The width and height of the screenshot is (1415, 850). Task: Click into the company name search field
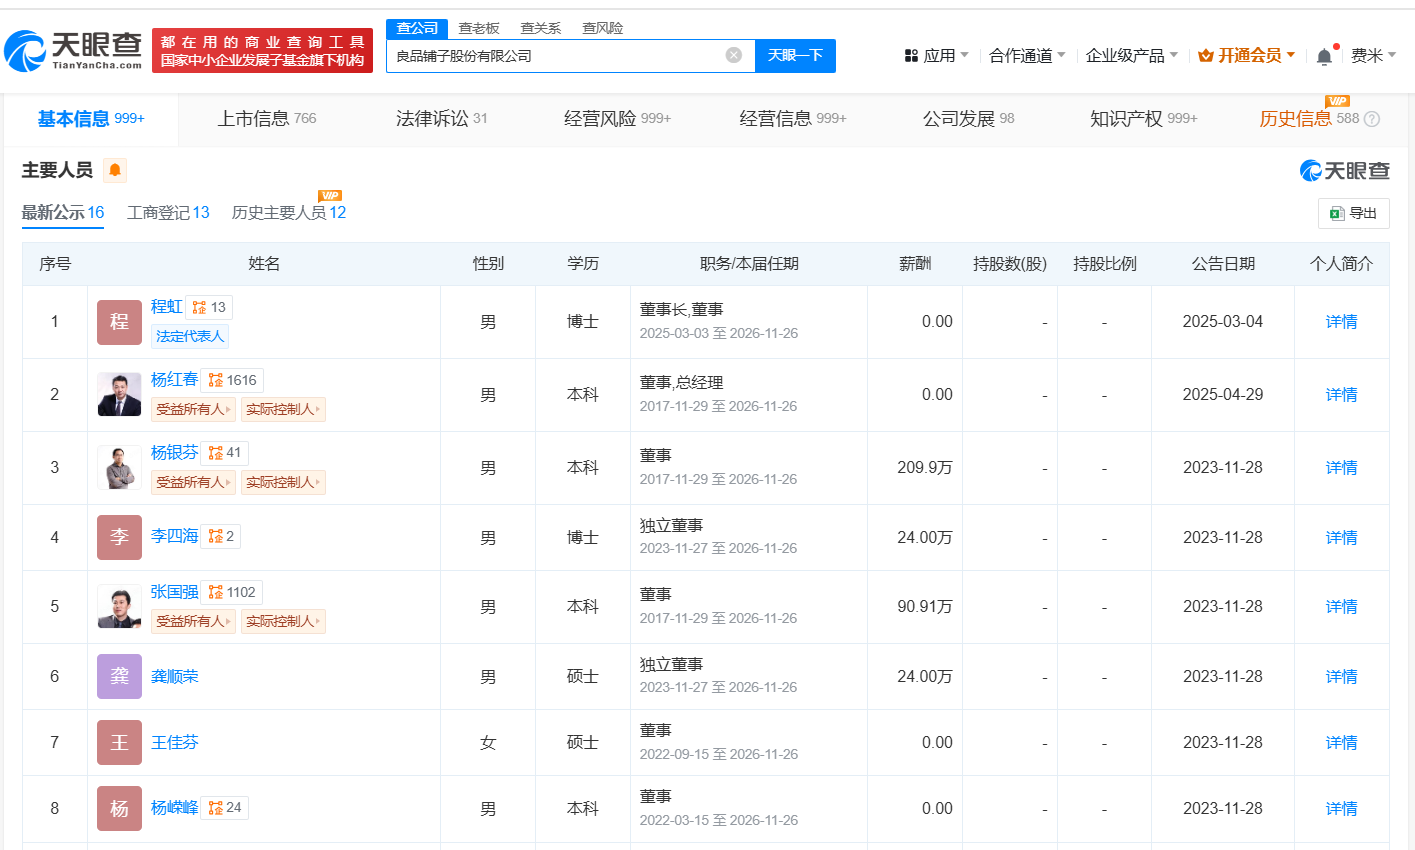pos(555,56)
